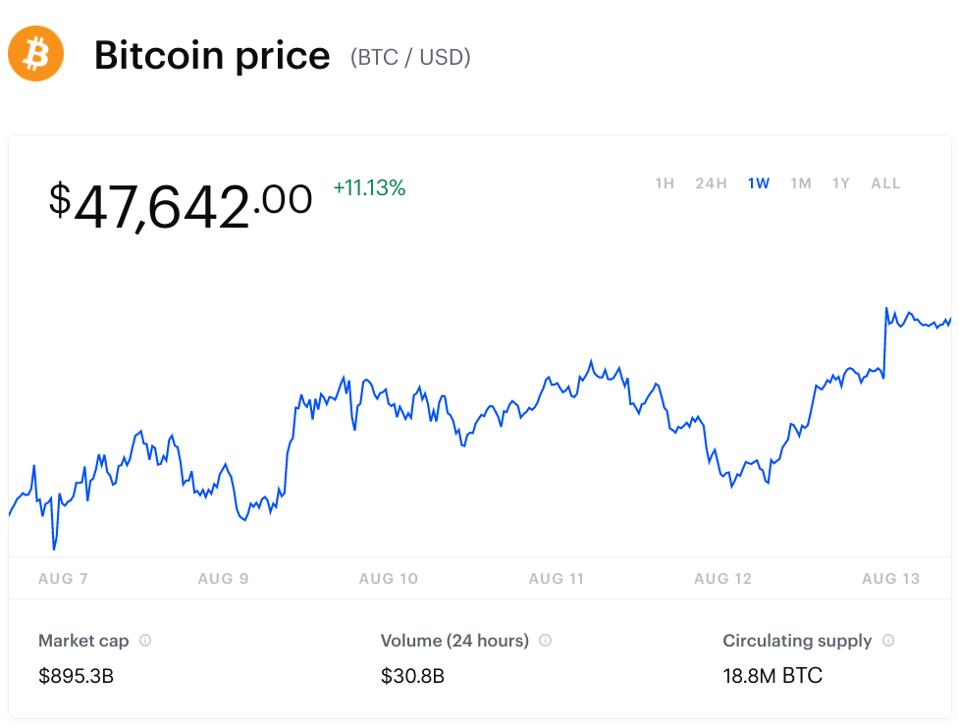Image resolution: width=959 pixels, height=727 pixels.
Task: Click the AUG 13 axis label
Action: pos(891,578)
